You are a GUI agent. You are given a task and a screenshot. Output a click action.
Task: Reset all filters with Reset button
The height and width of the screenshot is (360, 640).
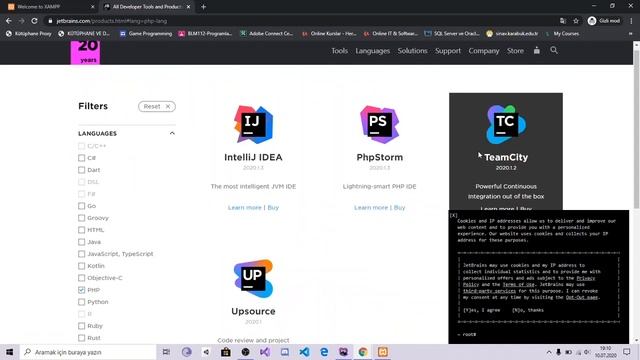(x=157, y=106)
